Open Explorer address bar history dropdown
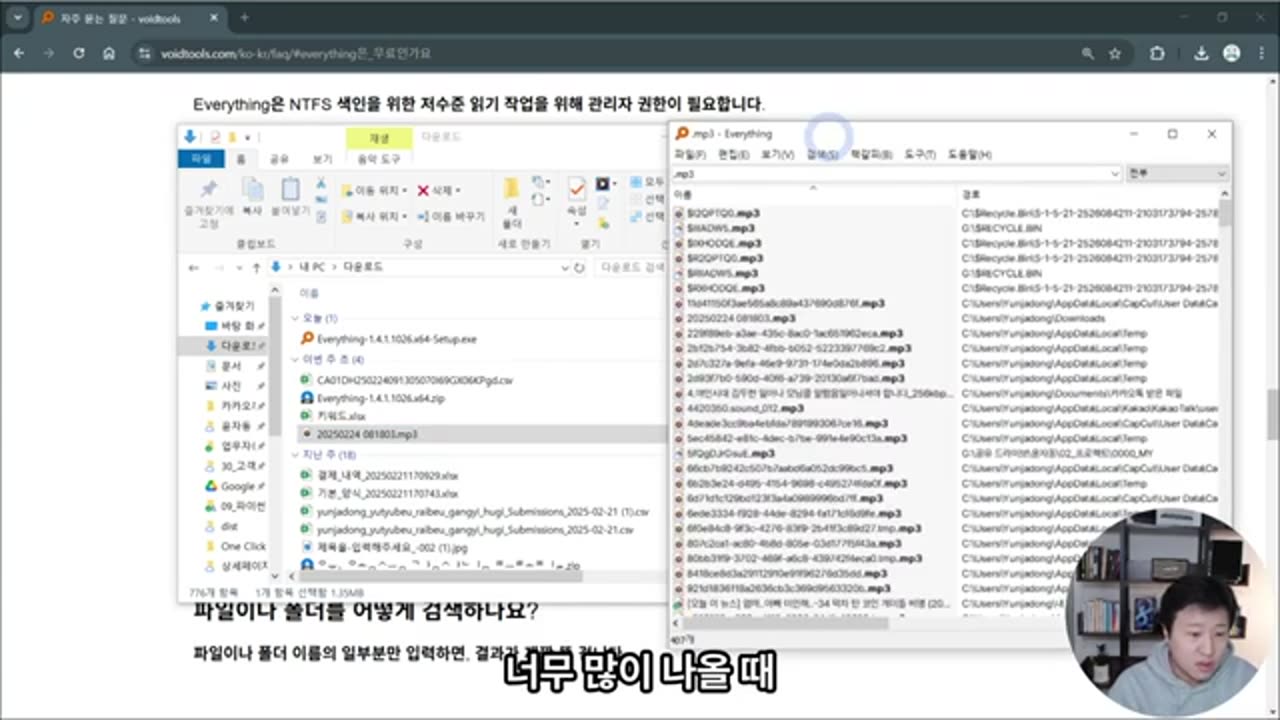 [565, 267]
